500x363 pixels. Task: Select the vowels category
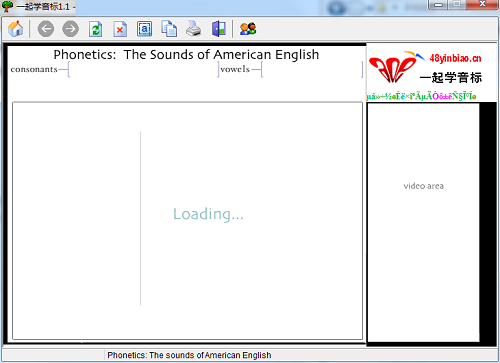coord(235,69)
